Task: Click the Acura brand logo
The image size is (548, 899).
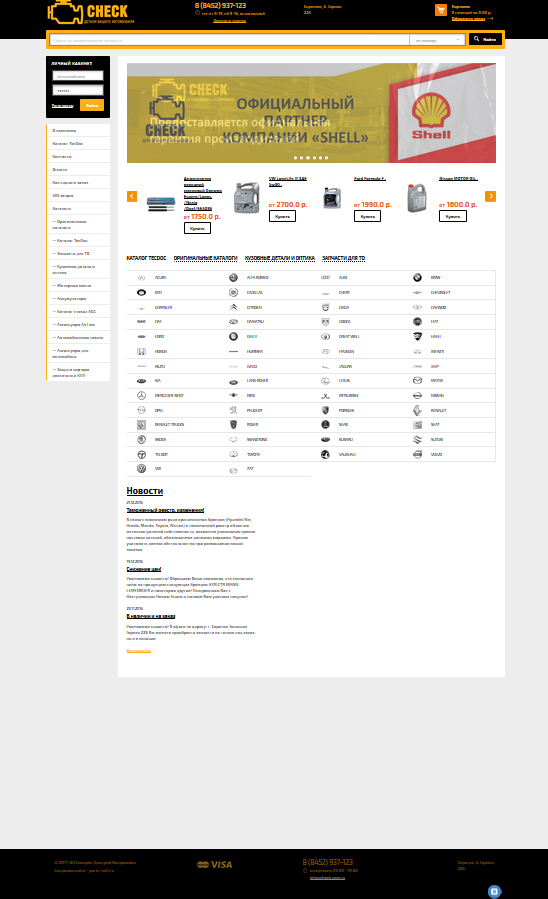Action: [x=141, y=277]
